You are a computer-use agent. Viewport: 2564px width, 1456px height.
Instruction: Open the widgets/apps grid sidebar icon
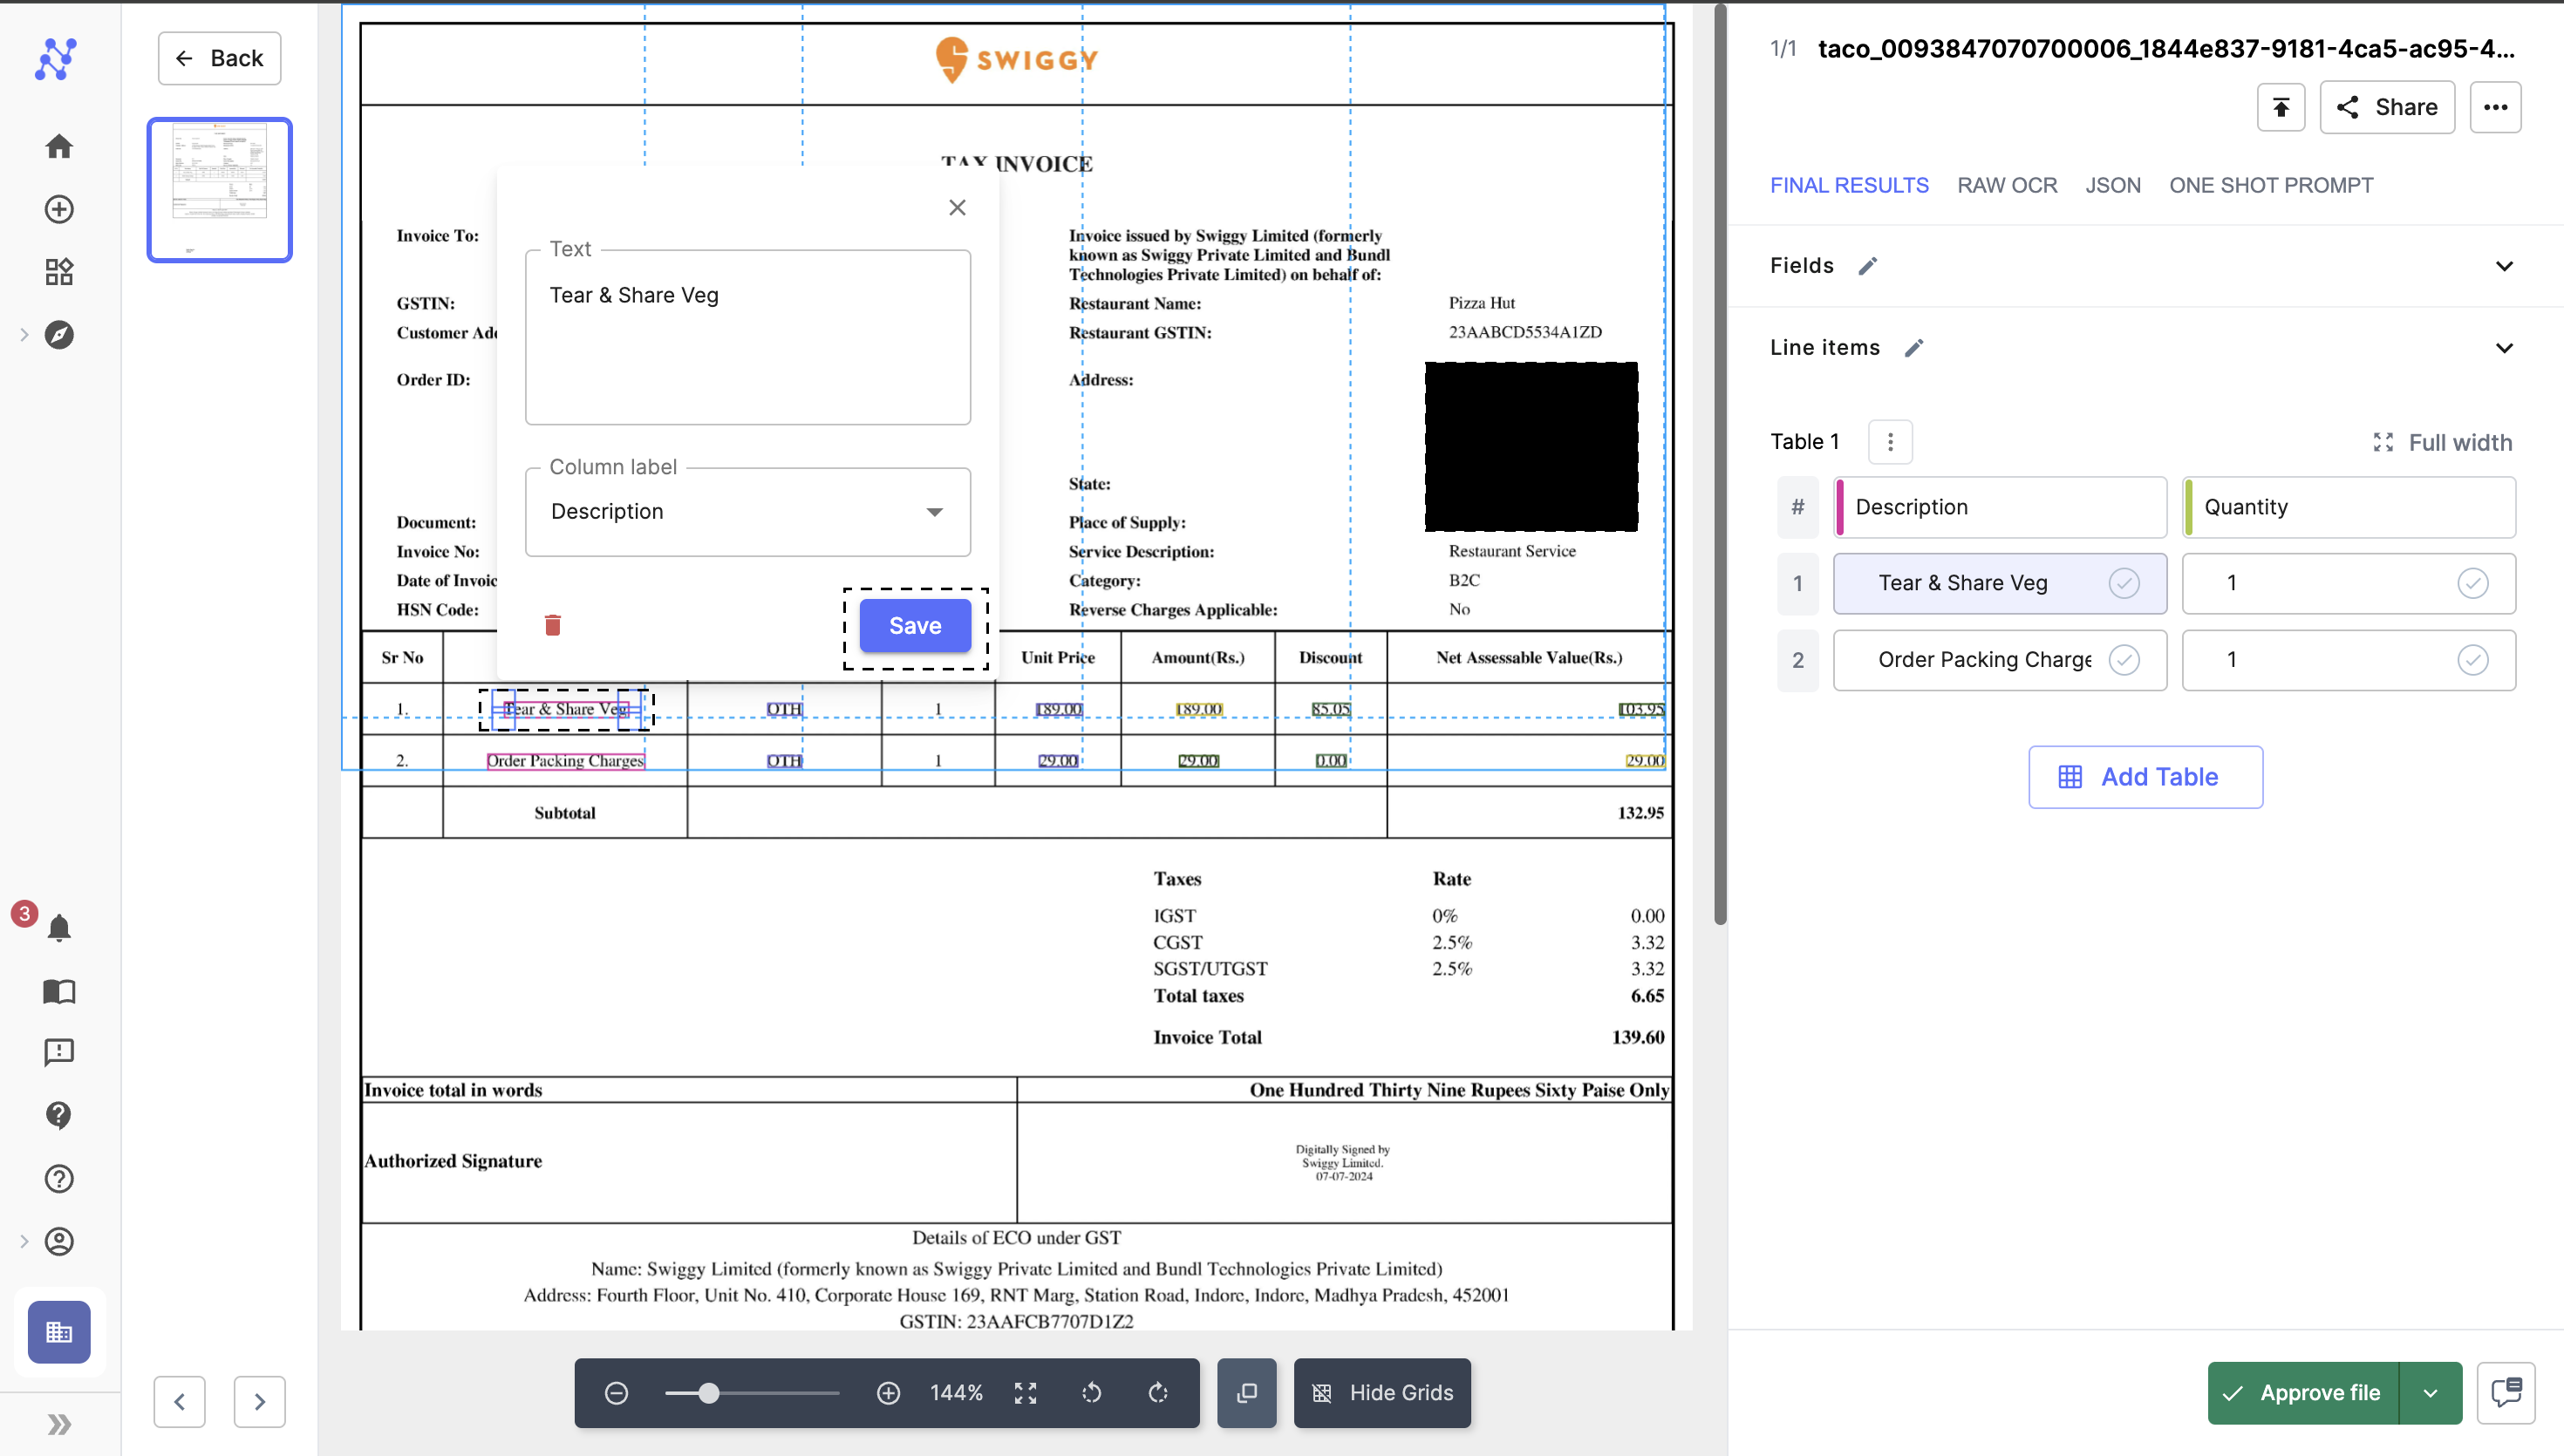tap(59, 272)
